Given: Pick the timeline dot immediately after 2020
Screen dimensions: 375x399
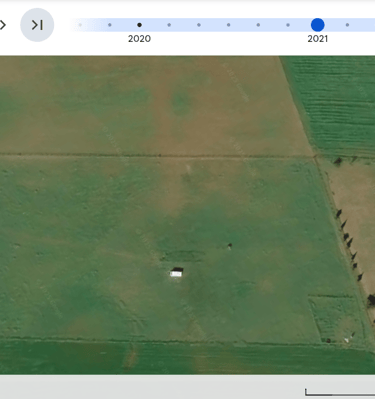Looking at the screenshot, I should 169,25.
